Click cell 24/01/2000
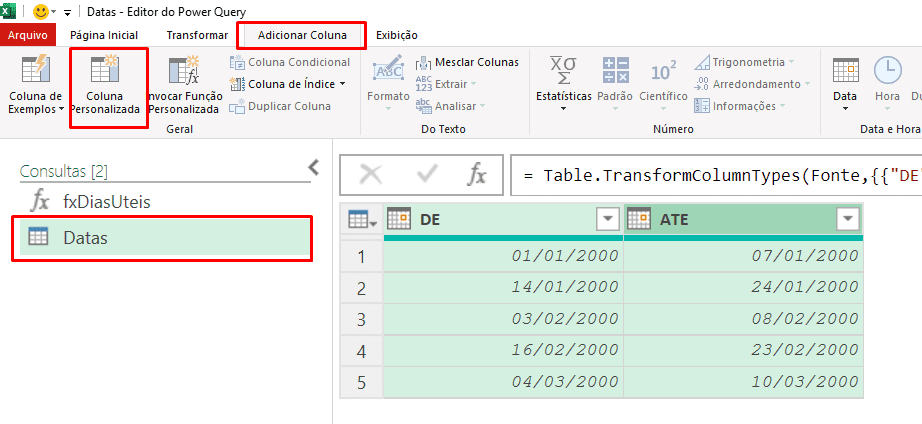 [x=744, y=288]
